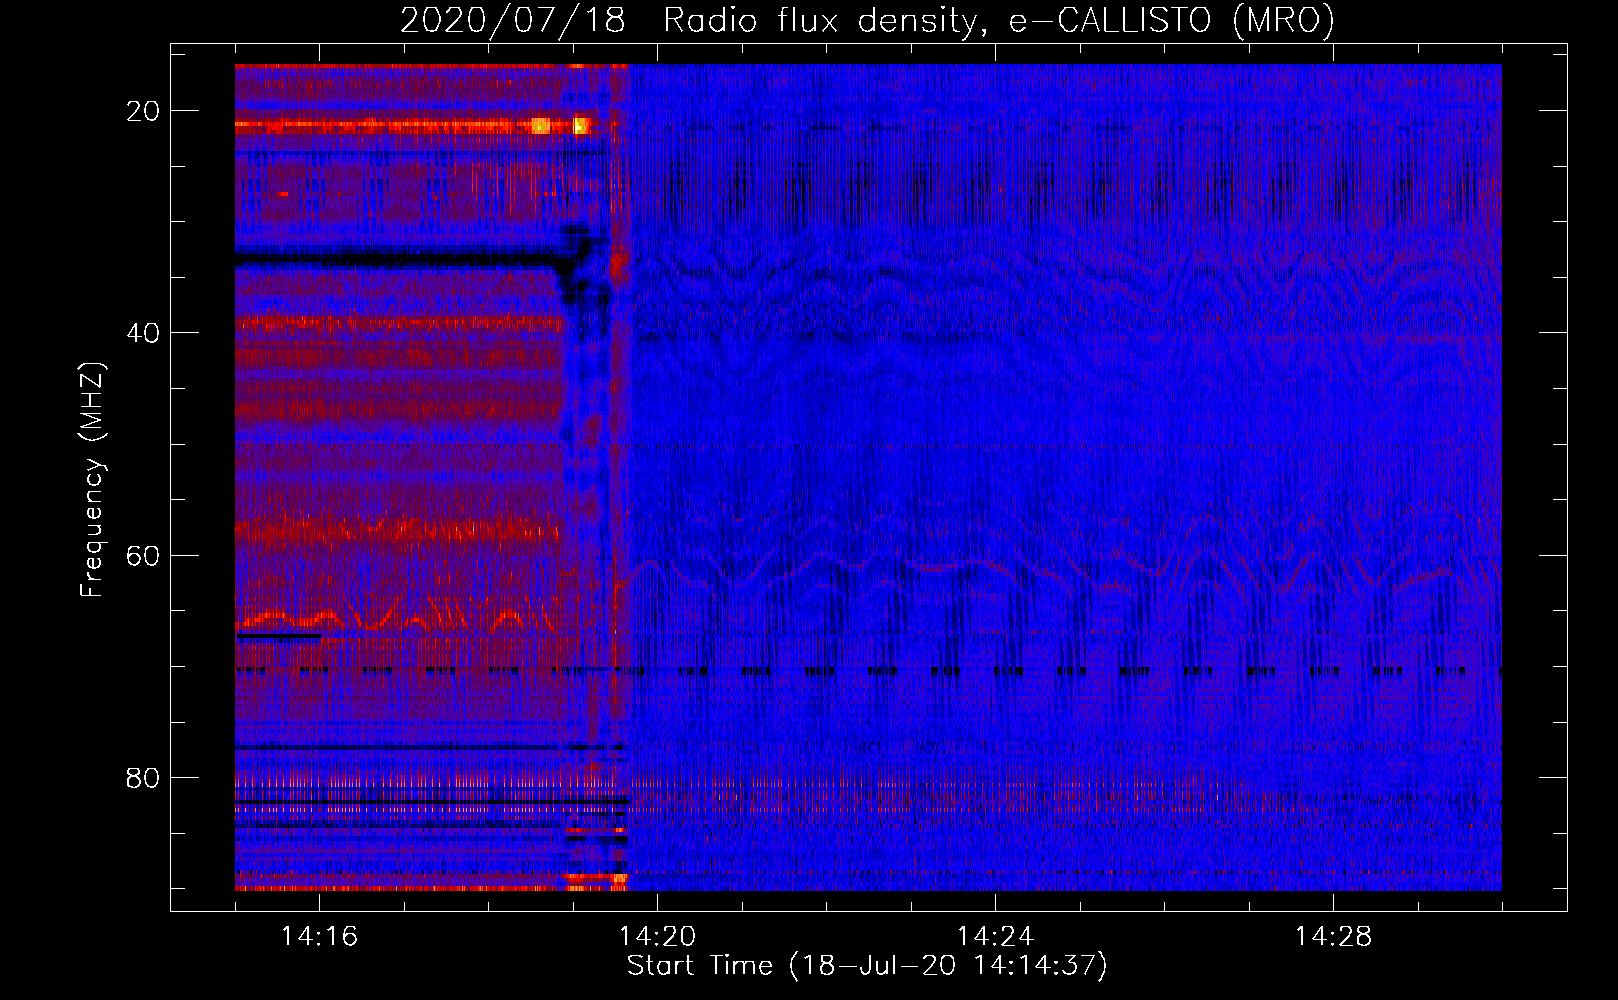Click the 80 MHz frequency tick label
The width and height of the screenshot is (1618, 1000).
(x=143, y=777)
